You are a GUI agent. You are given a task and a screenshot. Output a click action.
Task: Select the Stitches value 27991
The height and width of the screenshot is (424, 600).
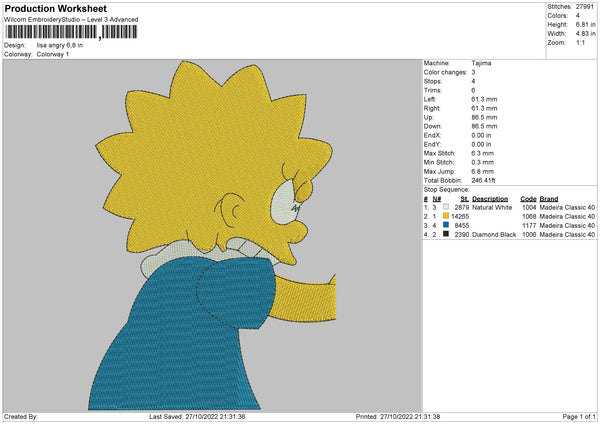point(585,7)
